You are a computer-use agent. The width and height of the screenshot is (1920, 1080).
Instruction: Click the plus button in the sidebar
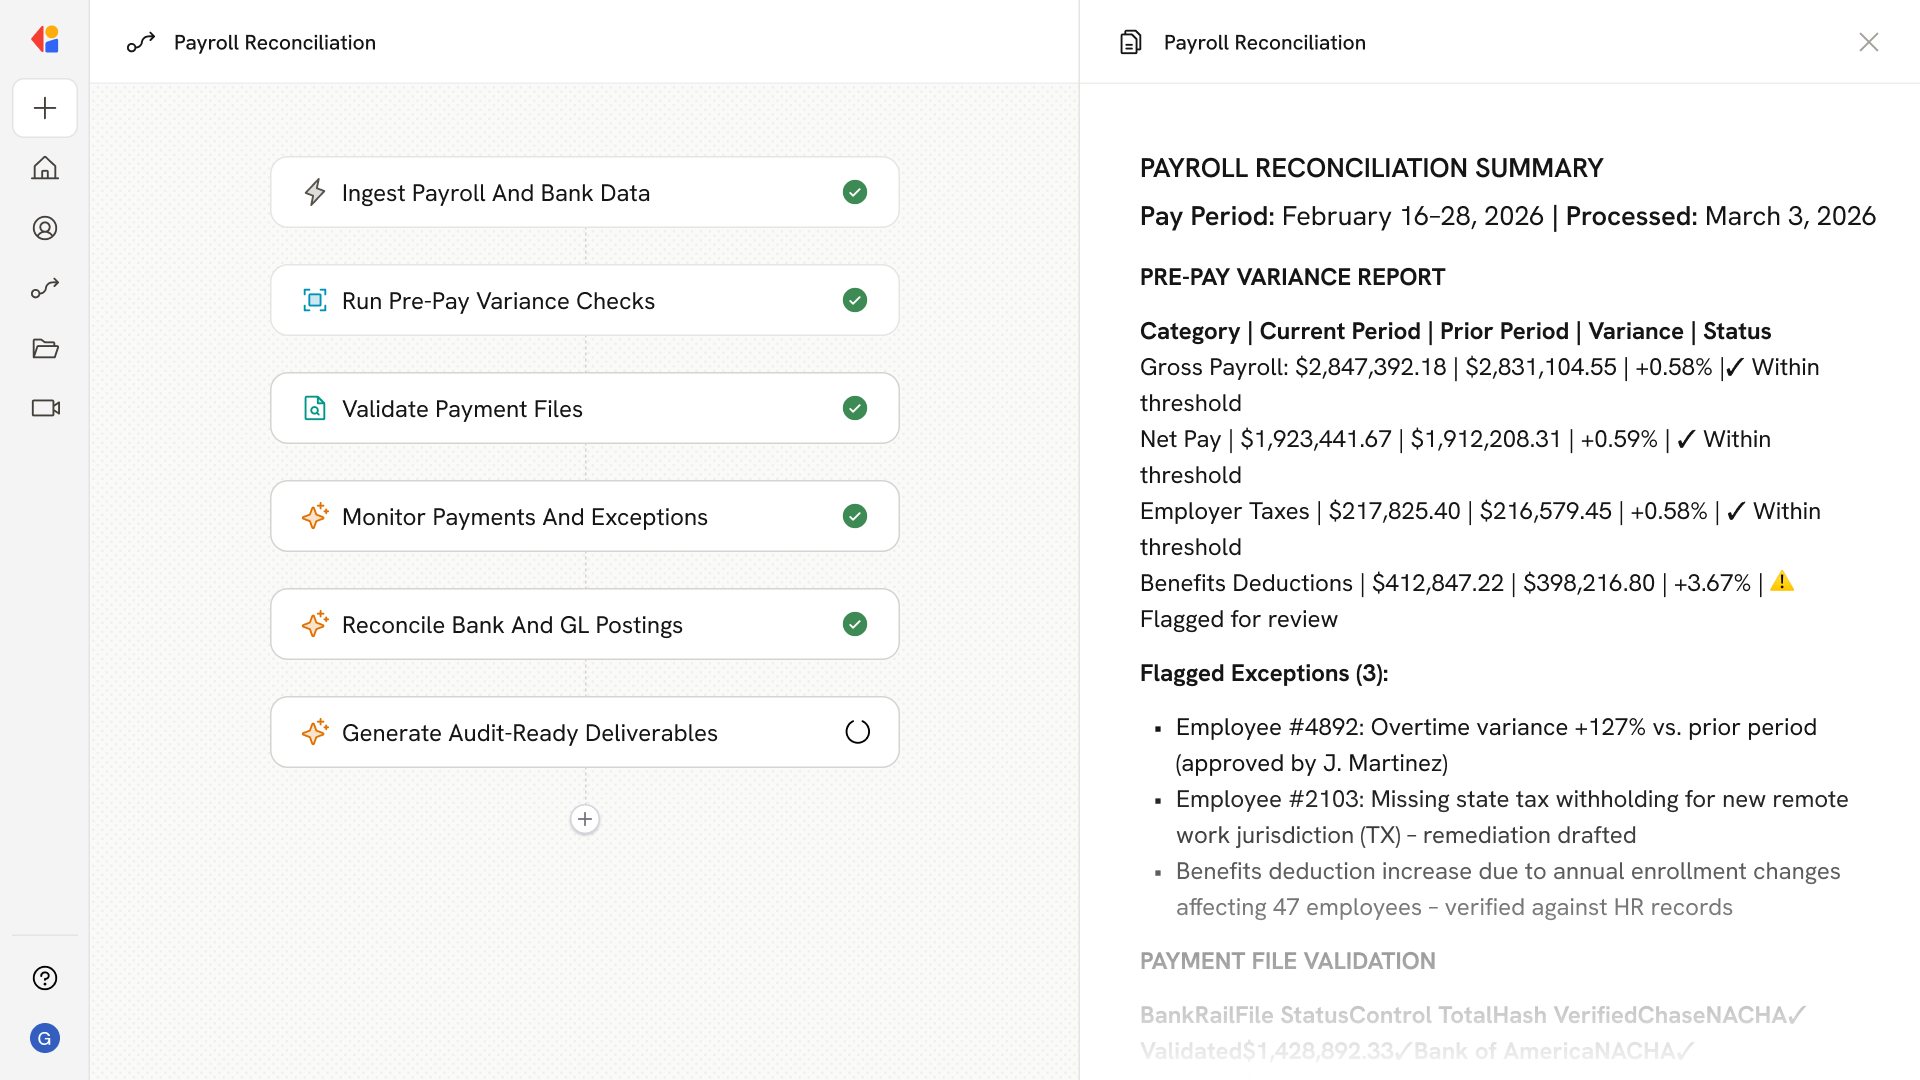click(x=45, y=108)
